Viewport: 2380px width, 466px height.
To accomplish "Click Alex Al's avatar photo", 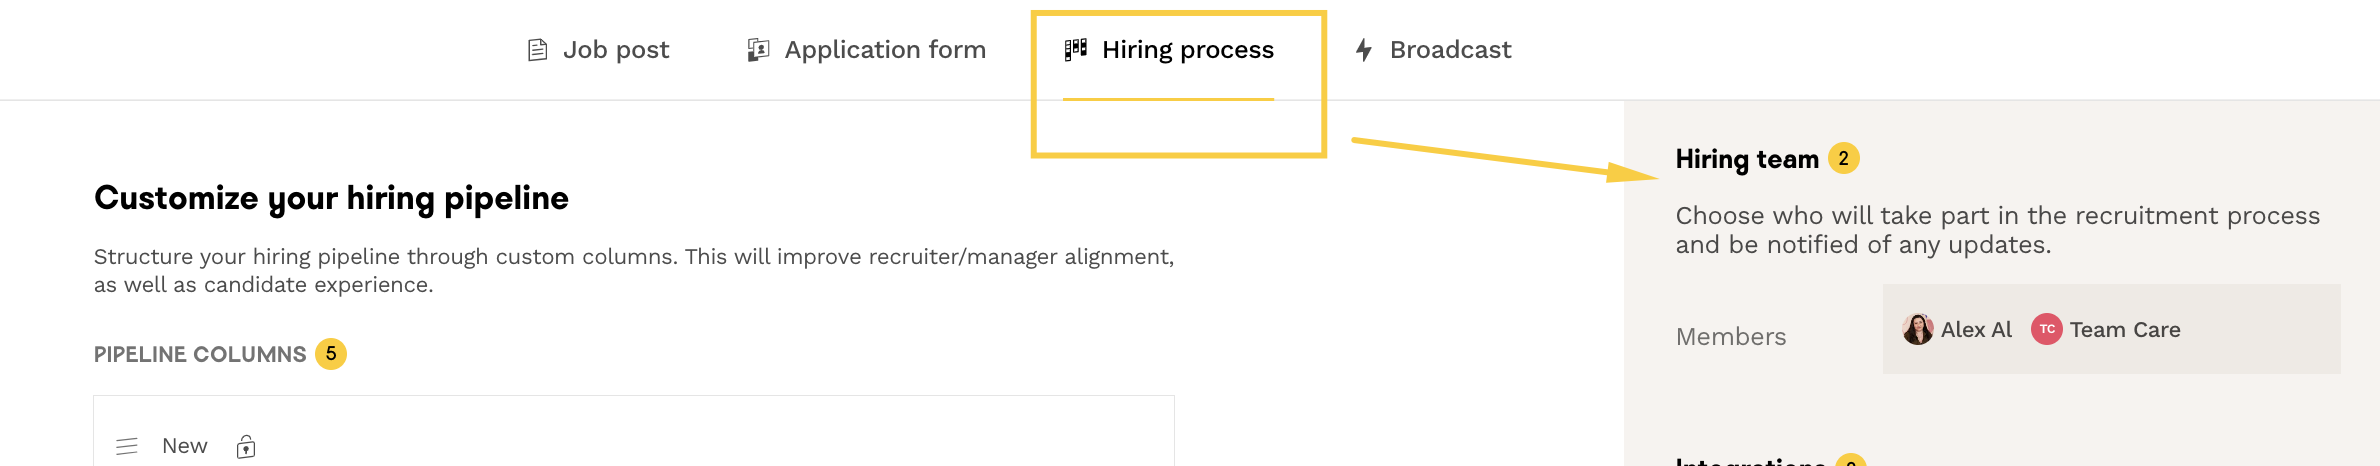I will tap(1917, 329).
